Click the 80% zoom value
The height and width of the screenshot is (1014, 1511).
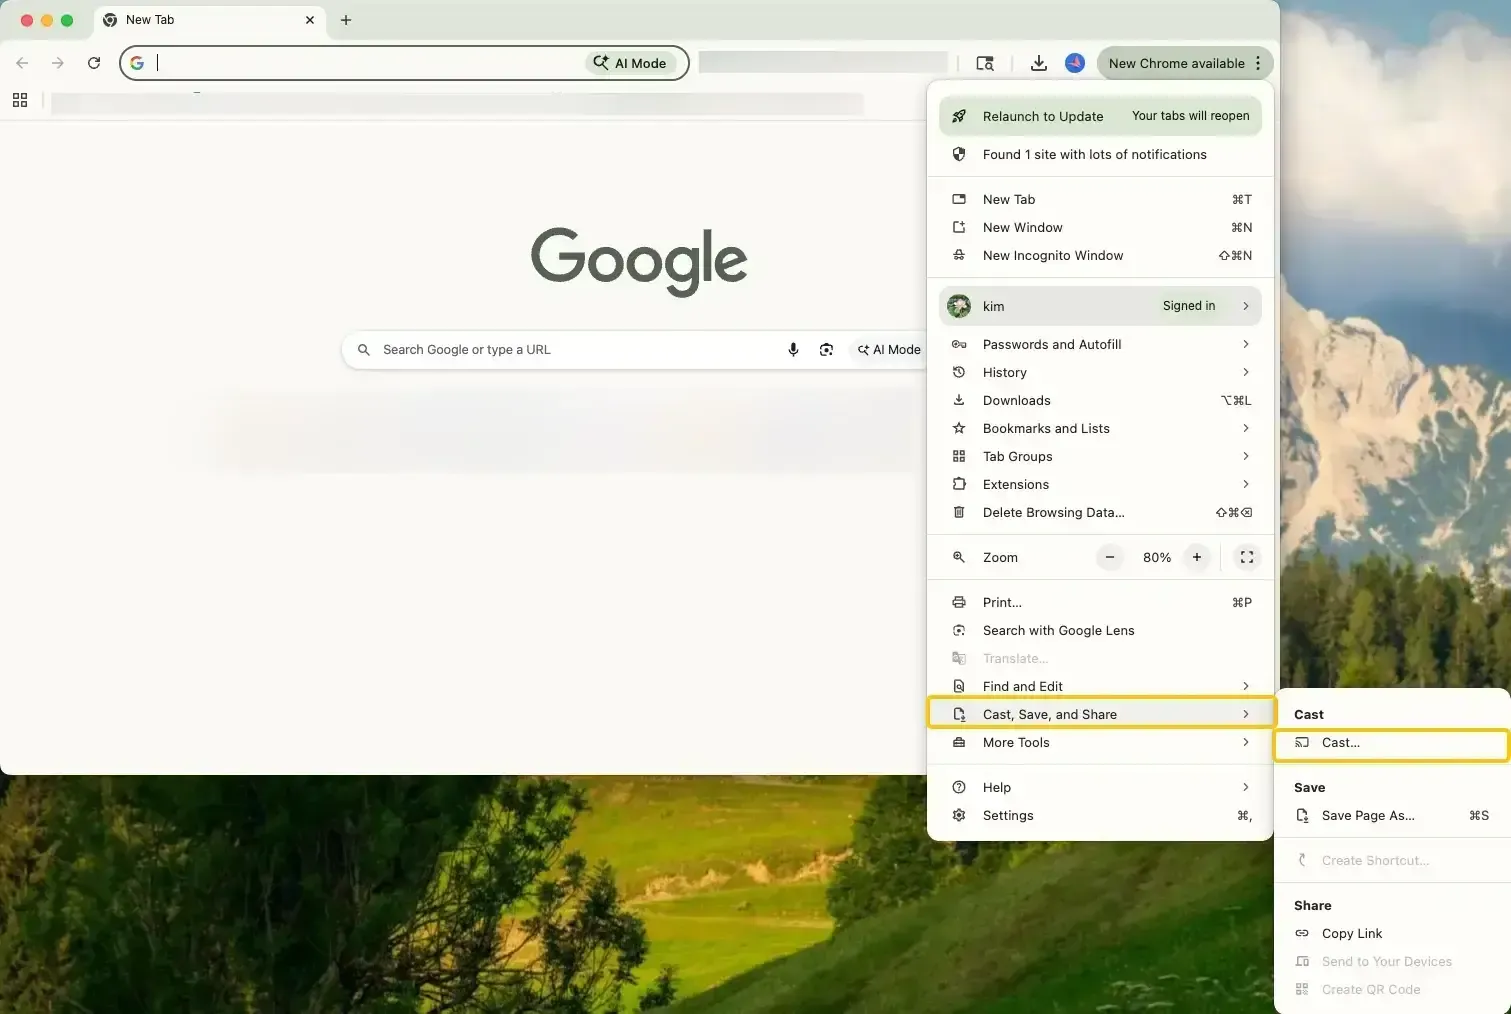point(1157,558)
